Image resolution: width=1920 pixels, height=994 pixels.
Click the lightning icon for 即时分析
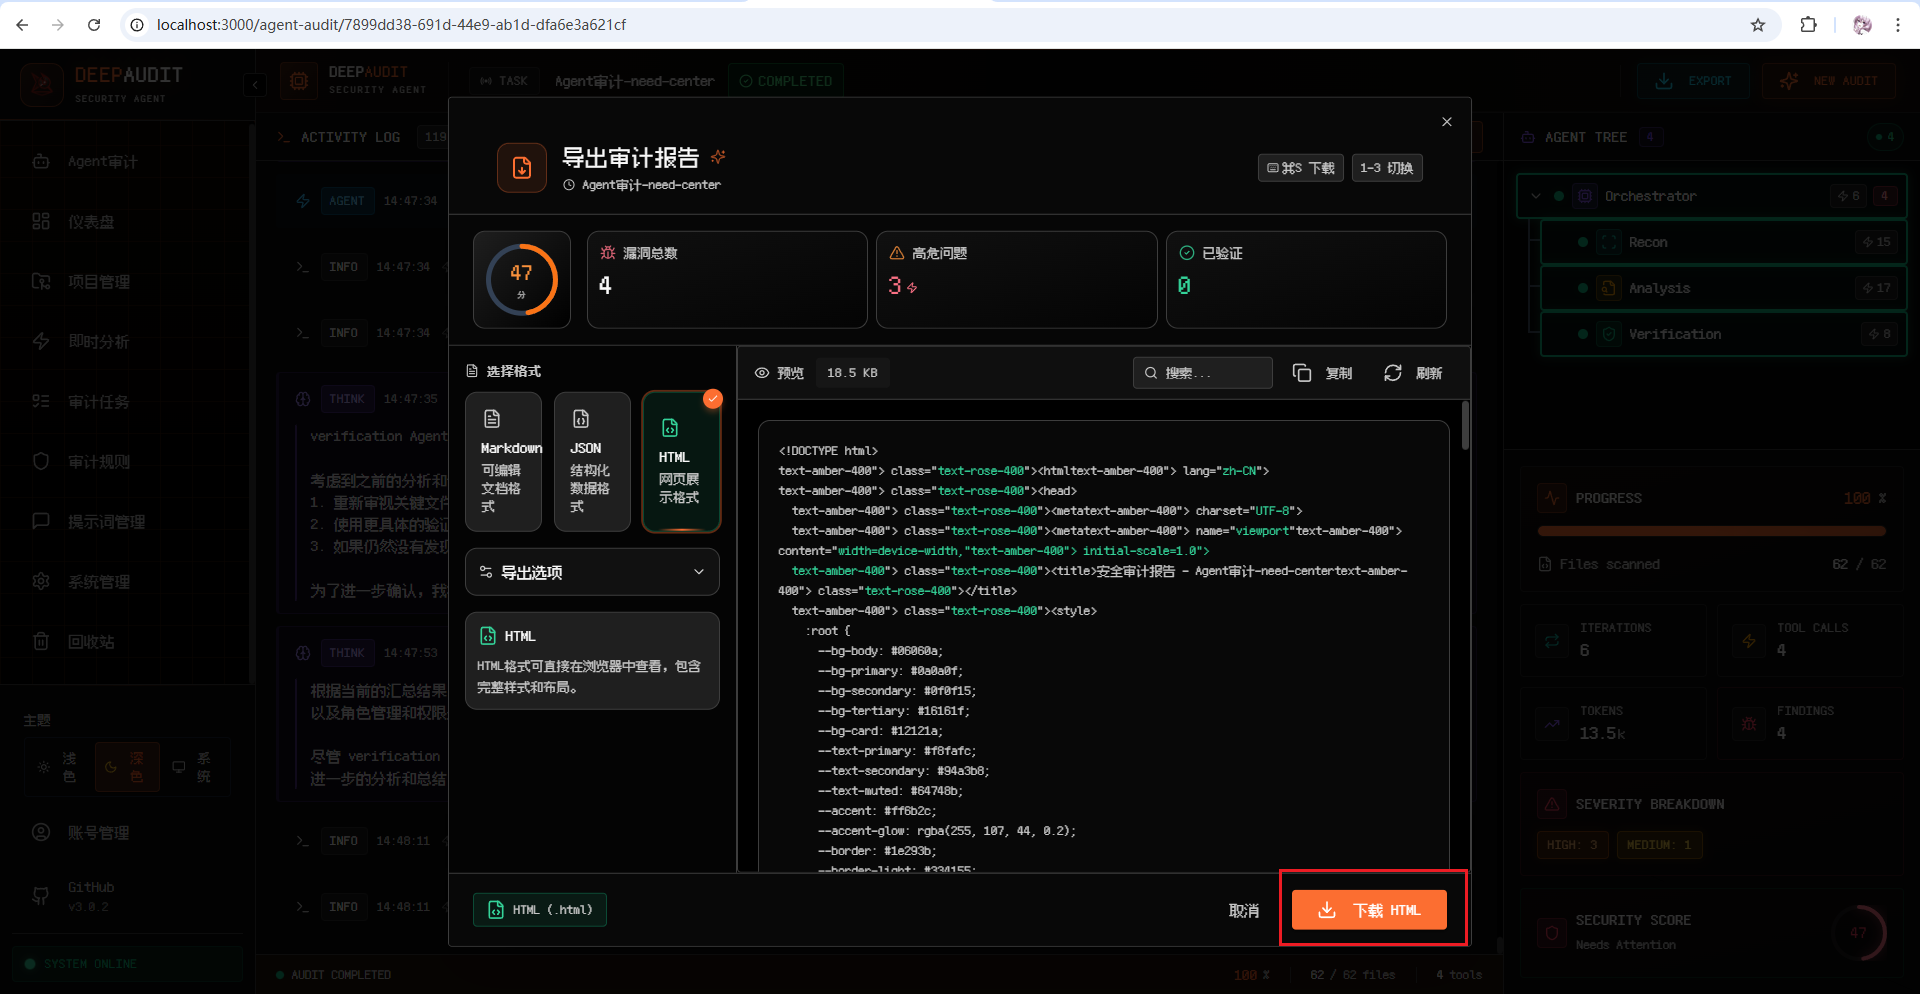point(41,341)
